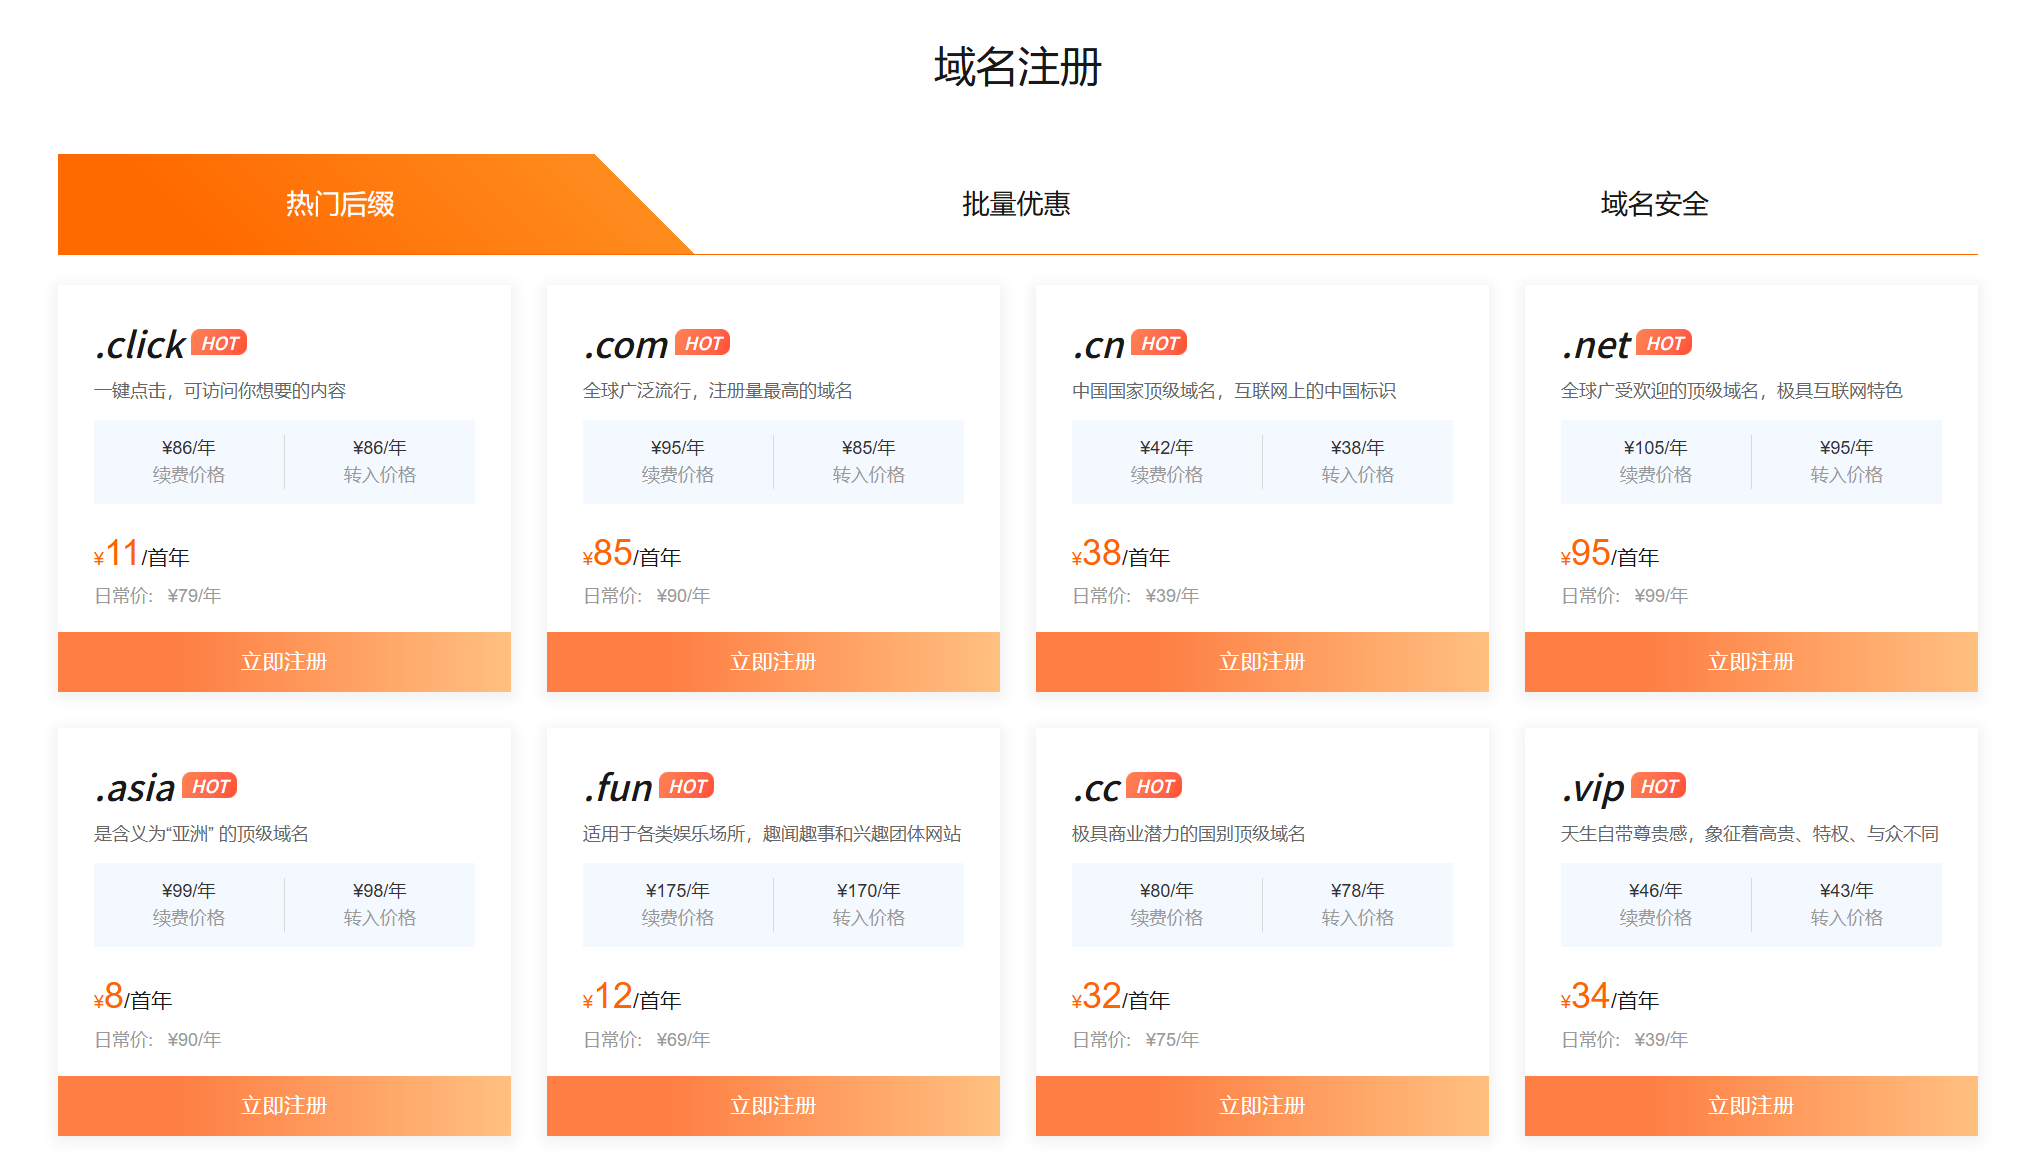The width and height of the screenshot is (2034, 1173).
Task: Click the HOT badge beside .fun
Action: coord(687,786)
